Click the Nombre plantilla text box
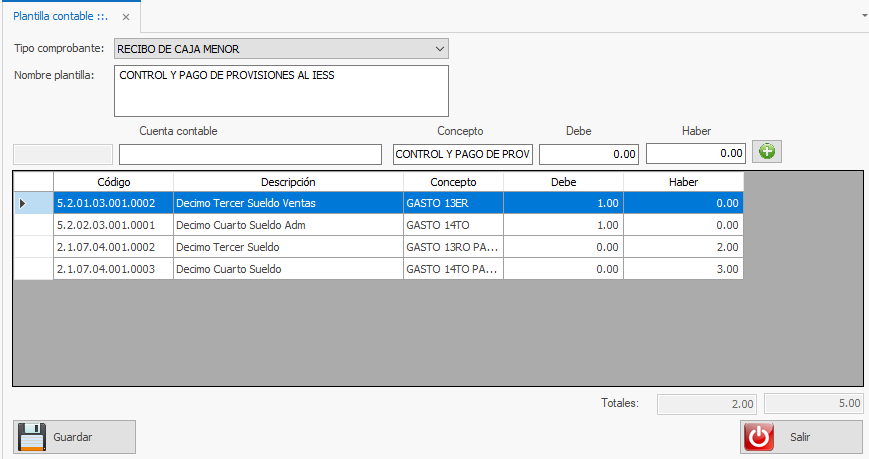Viewport: 869px width, 459px height. (282, 91)
